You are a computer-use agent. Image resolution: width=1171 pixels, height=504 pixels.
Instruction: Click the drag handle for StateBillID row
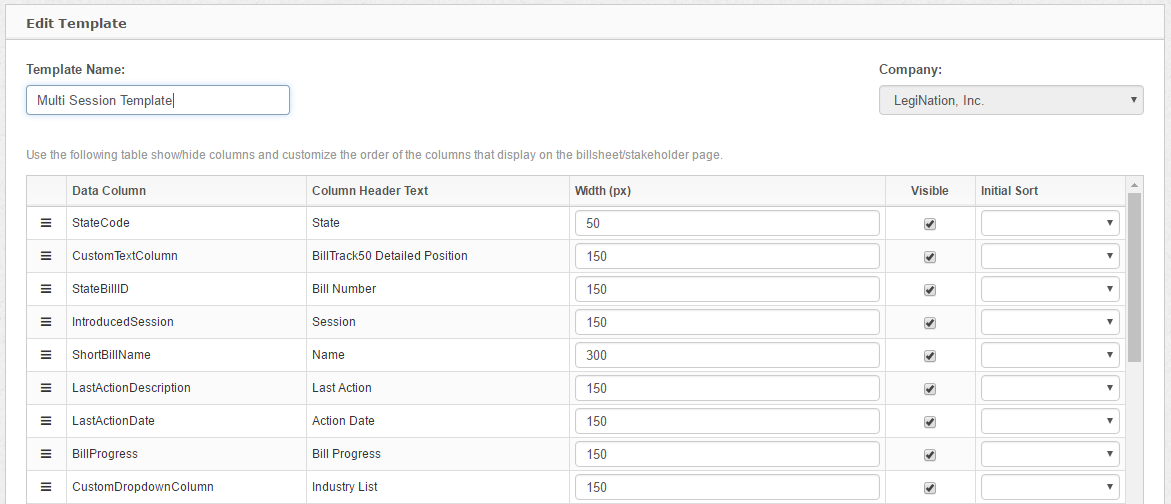point(46,289)
